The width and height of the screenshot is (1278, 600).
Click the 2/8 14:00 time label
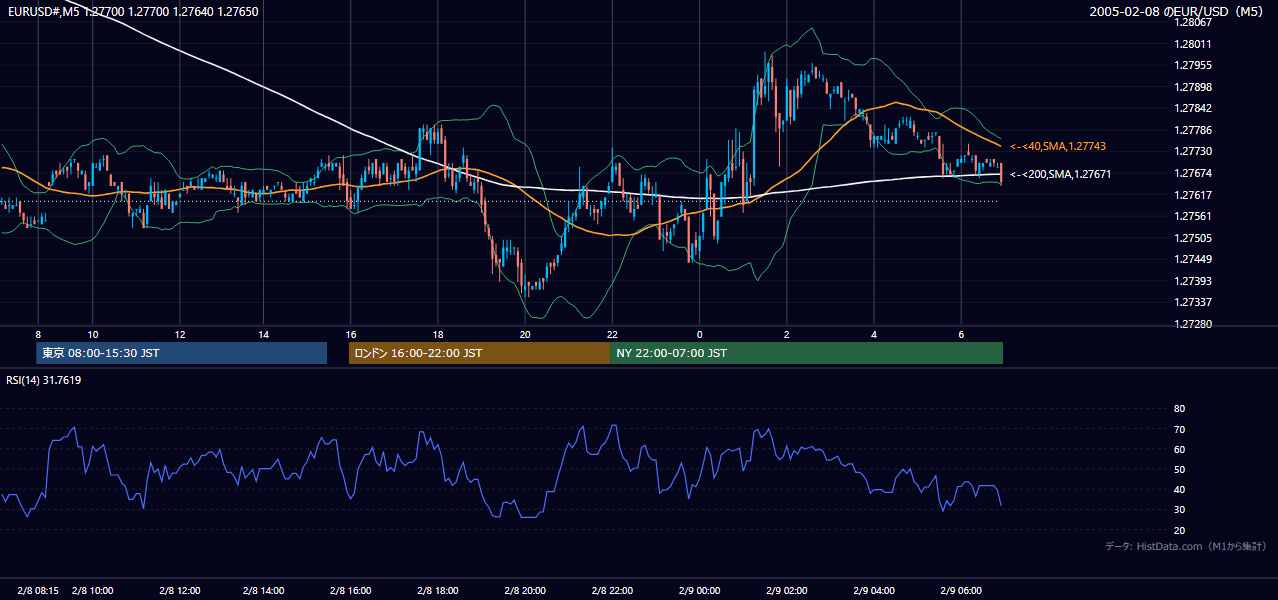264,590
